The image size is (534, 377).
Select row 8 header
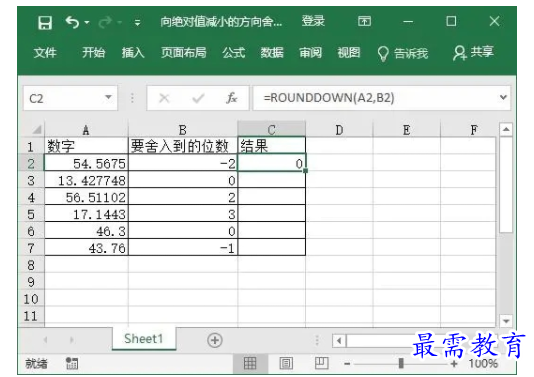pyautogui.click(x=31, y=265)
